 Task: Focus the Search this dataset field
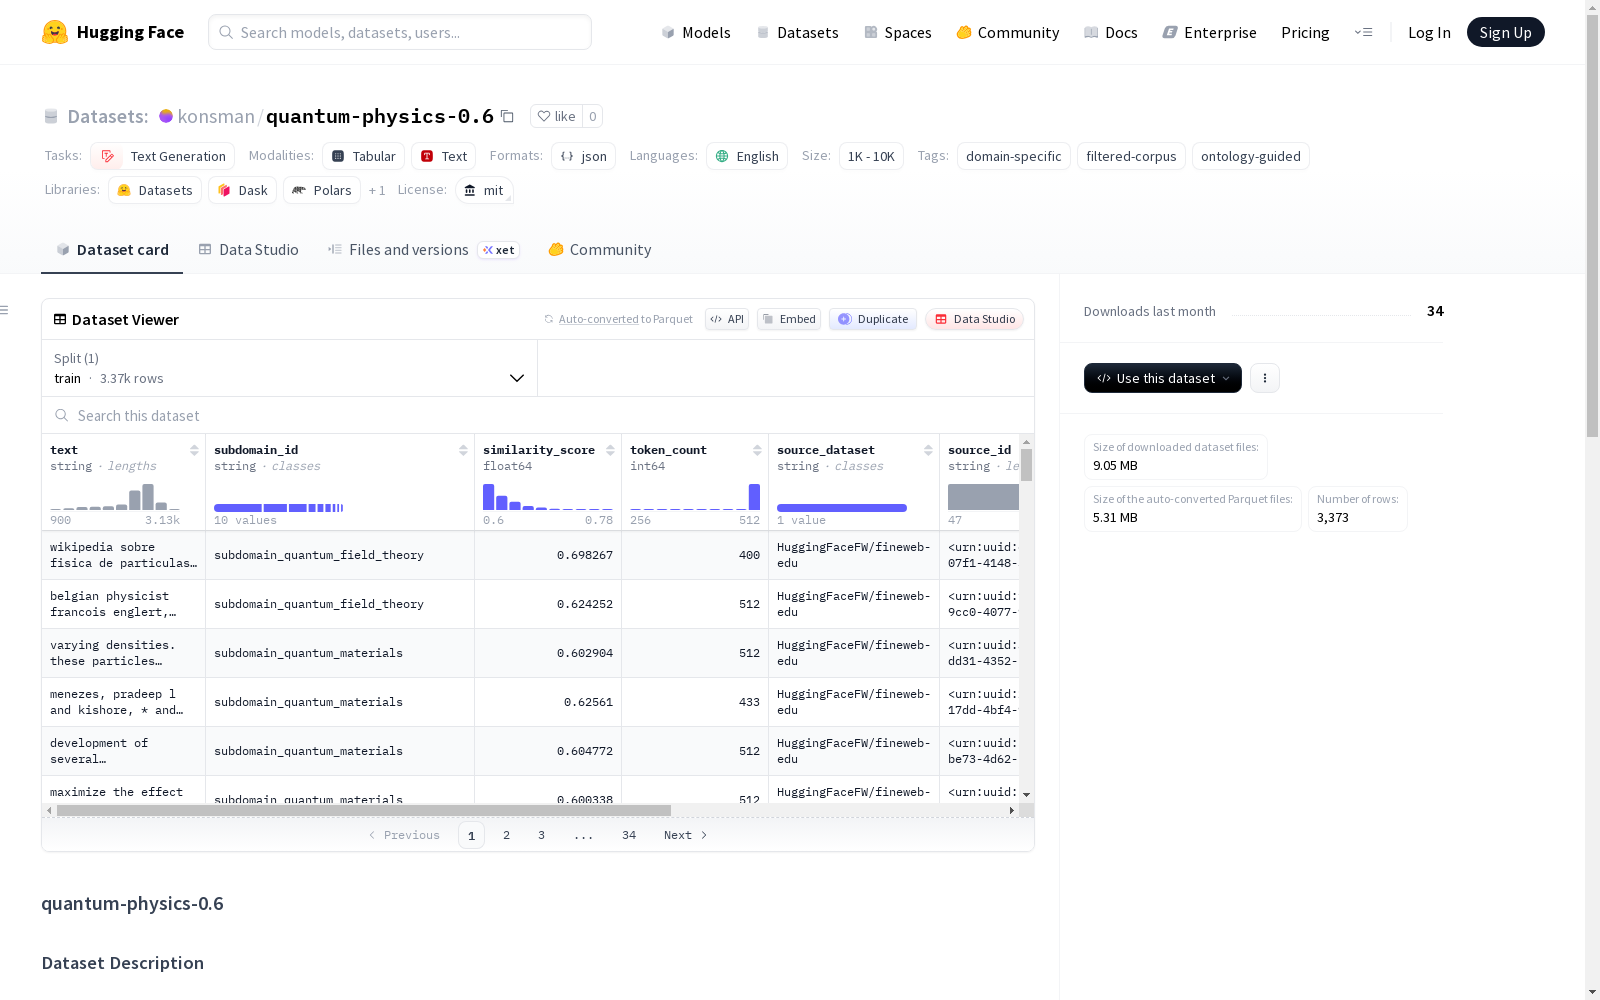point(538,415)
